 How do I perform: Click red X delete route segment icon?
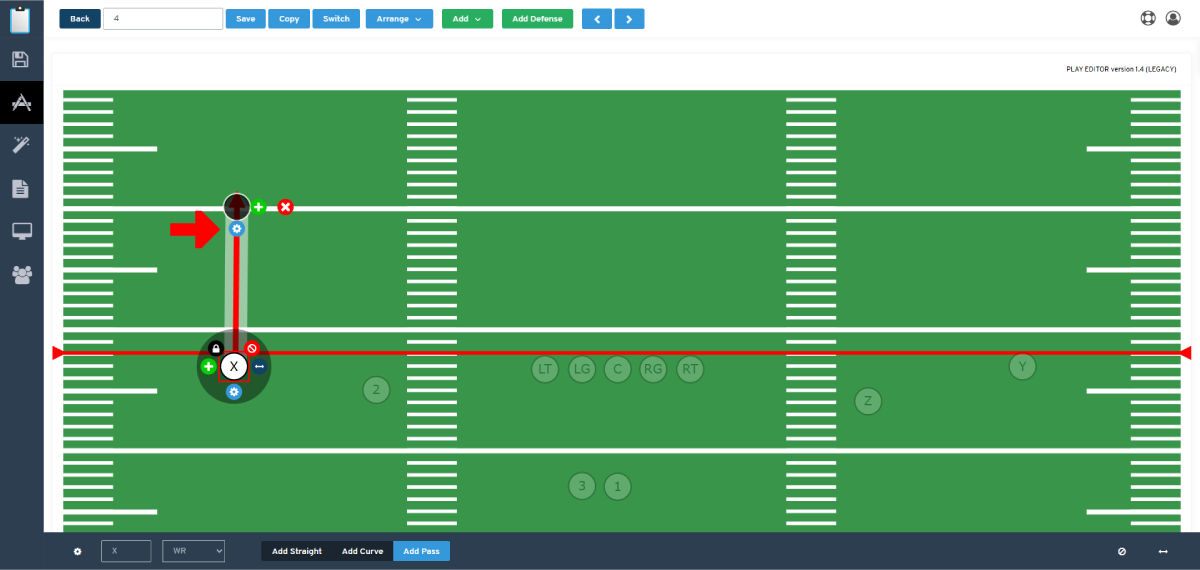click(x=285, y=207)
